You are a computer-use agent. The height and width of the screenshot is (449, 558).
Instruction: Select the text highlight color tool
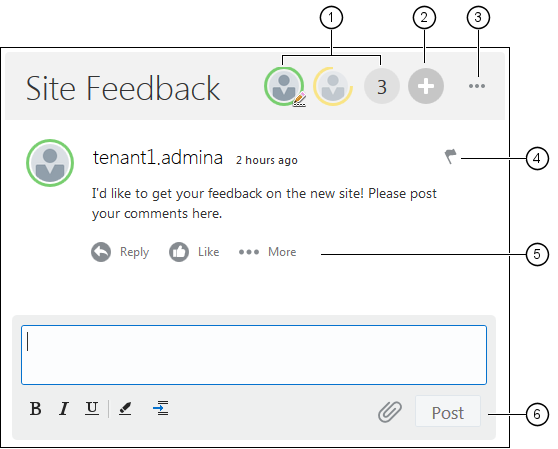125,408
